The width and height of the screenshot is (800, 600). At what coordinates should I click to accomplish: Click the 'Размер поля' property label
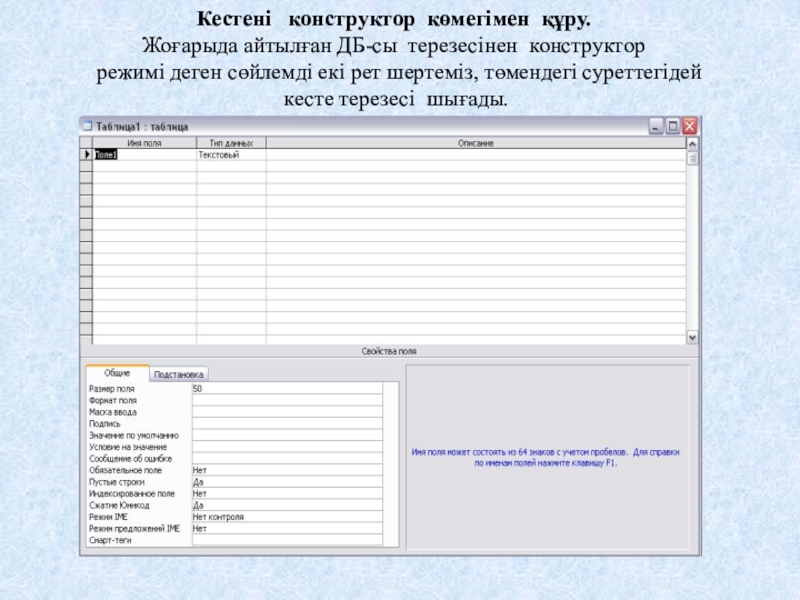point(112,388)
